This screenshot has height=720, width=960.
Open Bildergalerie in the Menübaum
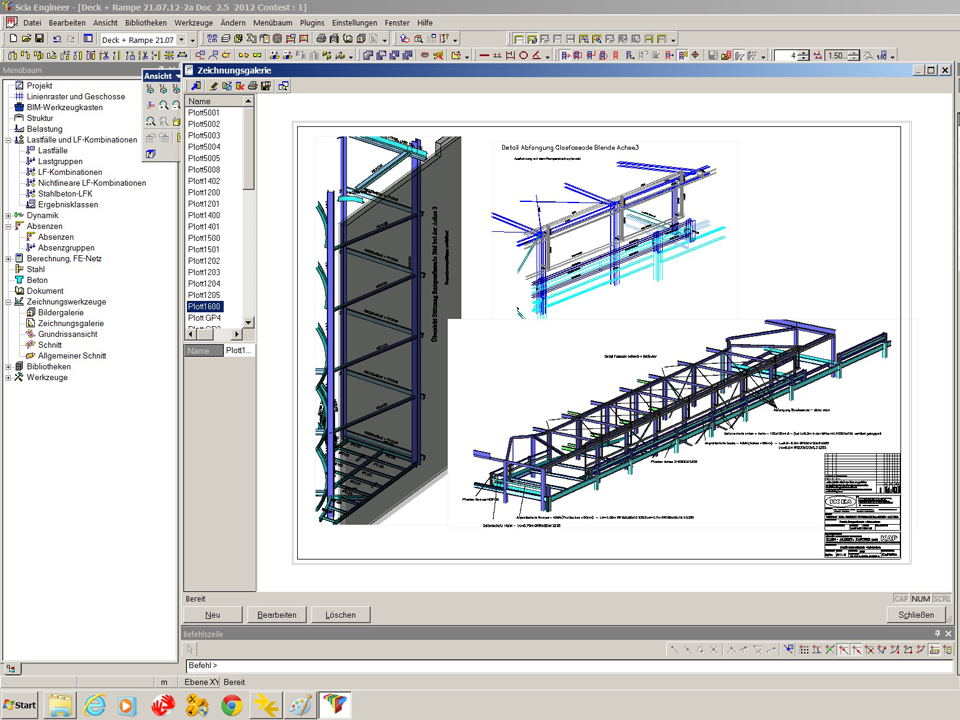[60, 313]
